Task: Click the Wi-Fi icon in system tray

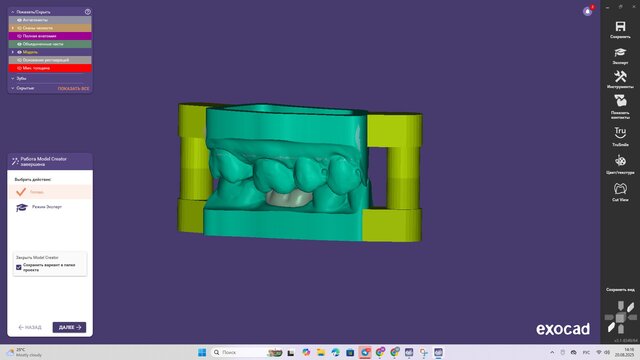Action: point(599,352)
